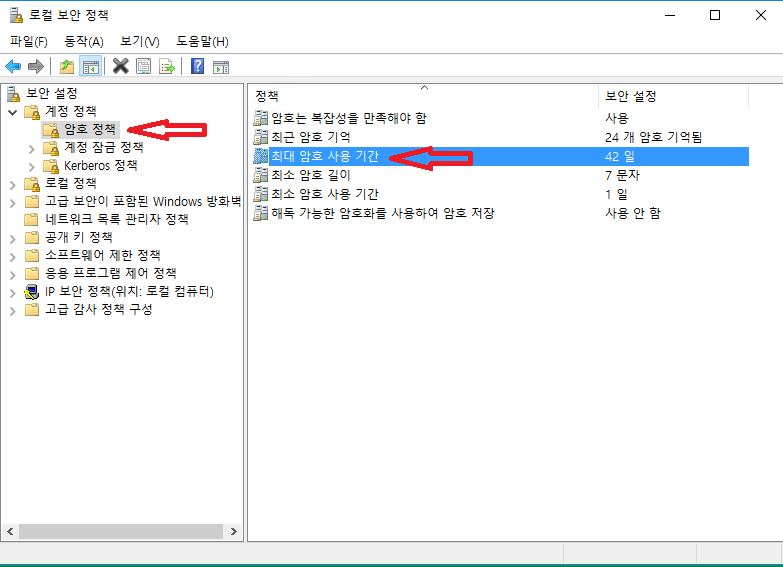Expand the 계정 잠금 정책 node

(32, 148)
